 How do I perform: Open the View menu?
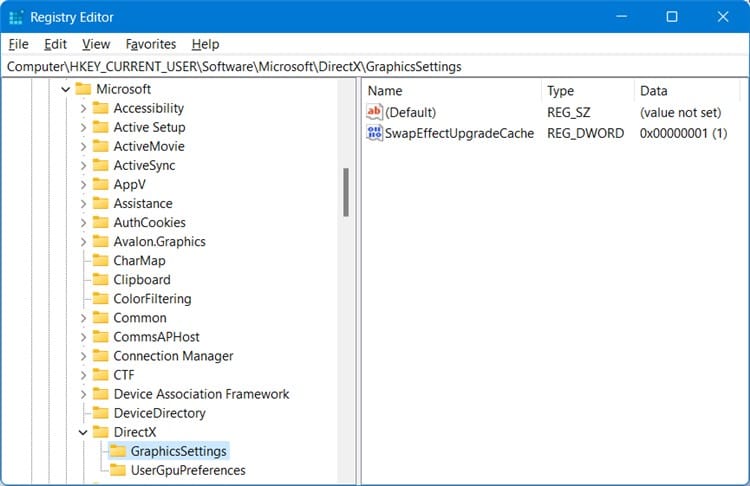tap(96, 44)
